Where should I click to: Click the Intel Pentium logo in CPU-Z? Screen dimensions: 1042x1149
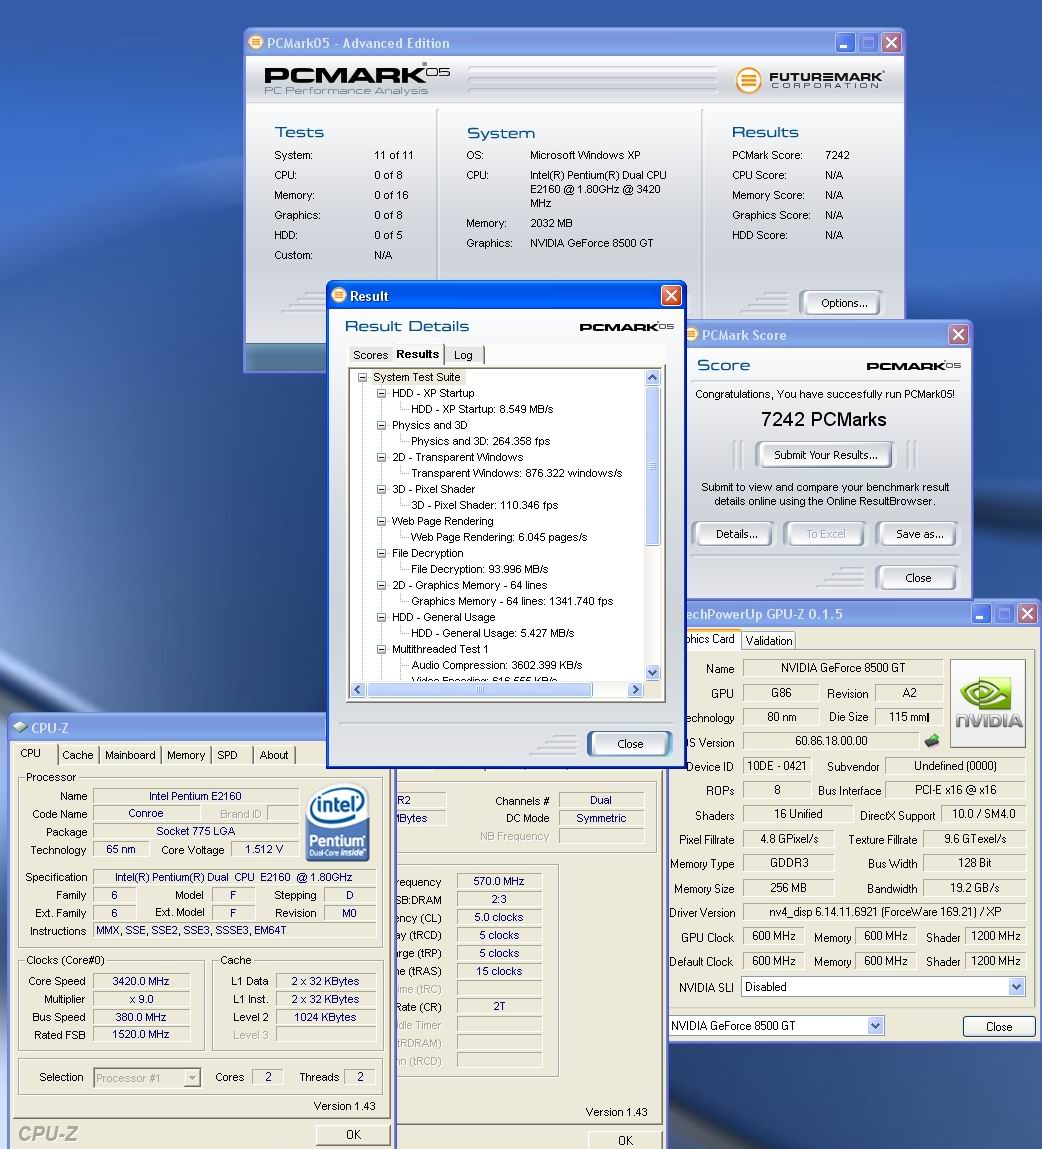coord(337,822)
